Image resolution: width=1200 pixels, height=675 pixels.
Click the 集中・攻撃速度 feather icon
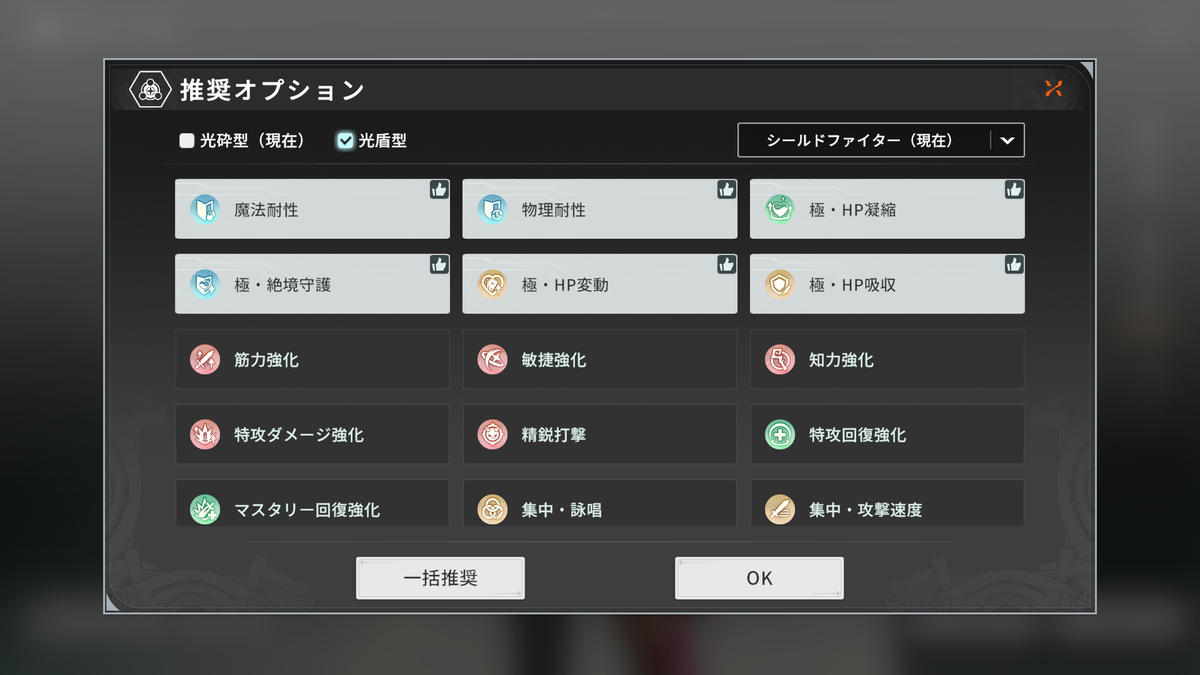(x=780, y=510)
